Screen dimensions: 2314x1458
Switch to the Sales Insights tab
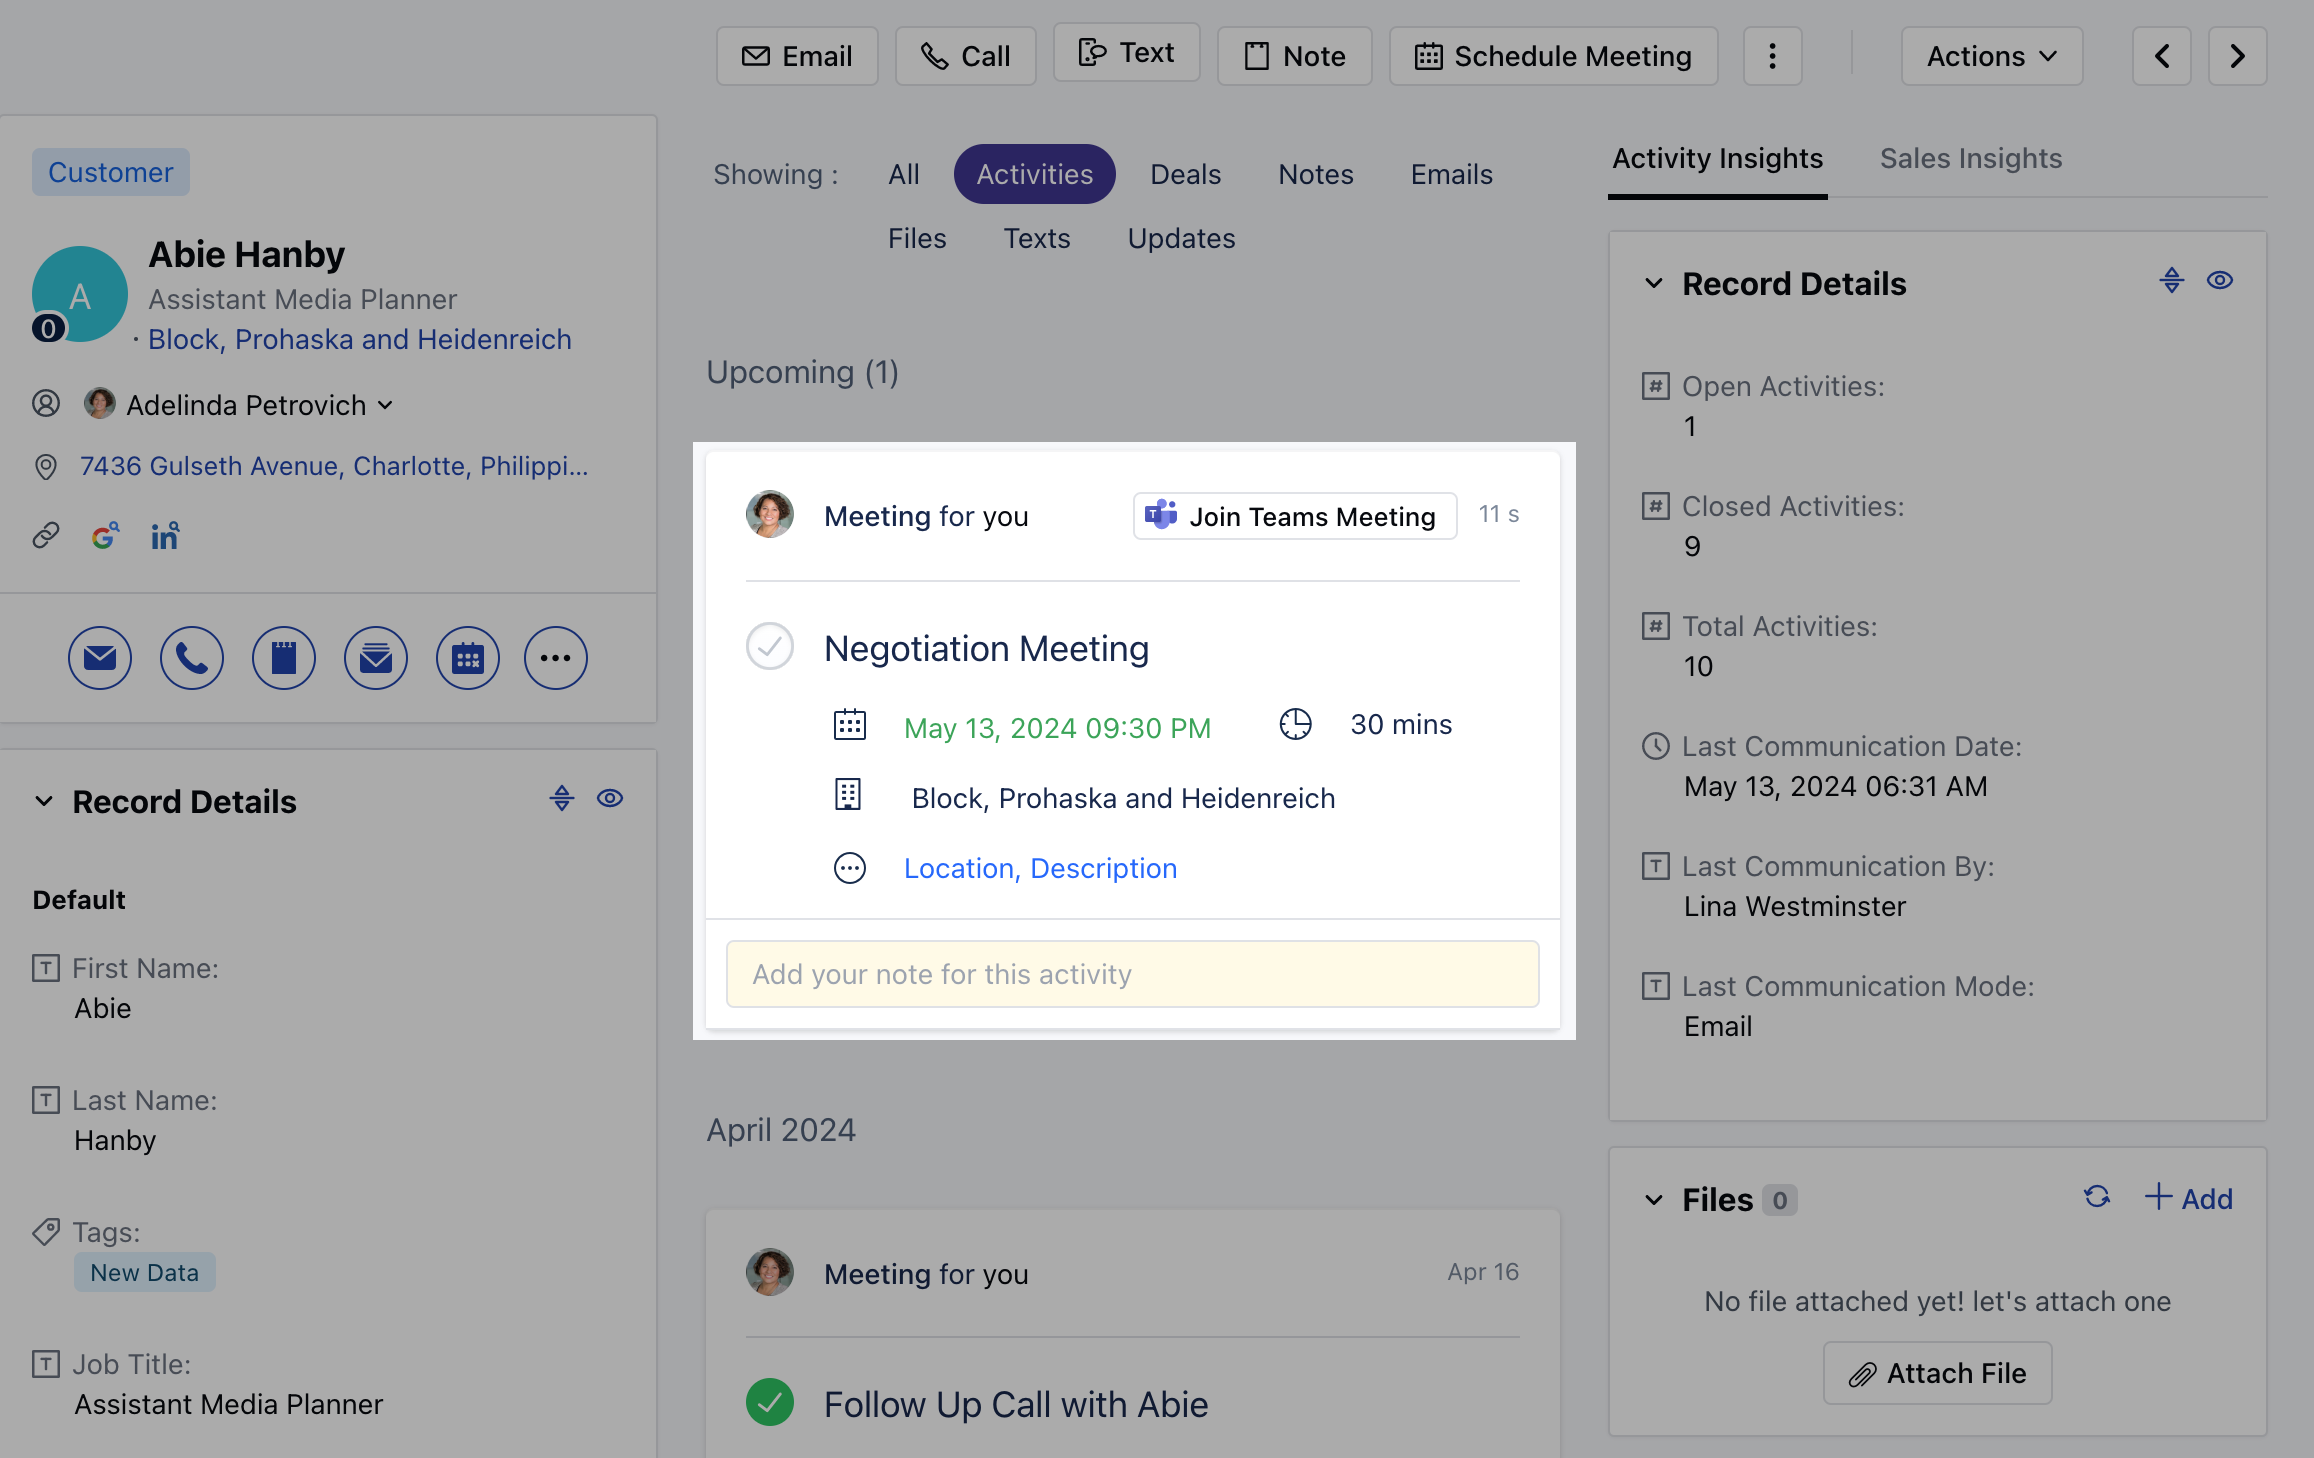(1970, 158)
